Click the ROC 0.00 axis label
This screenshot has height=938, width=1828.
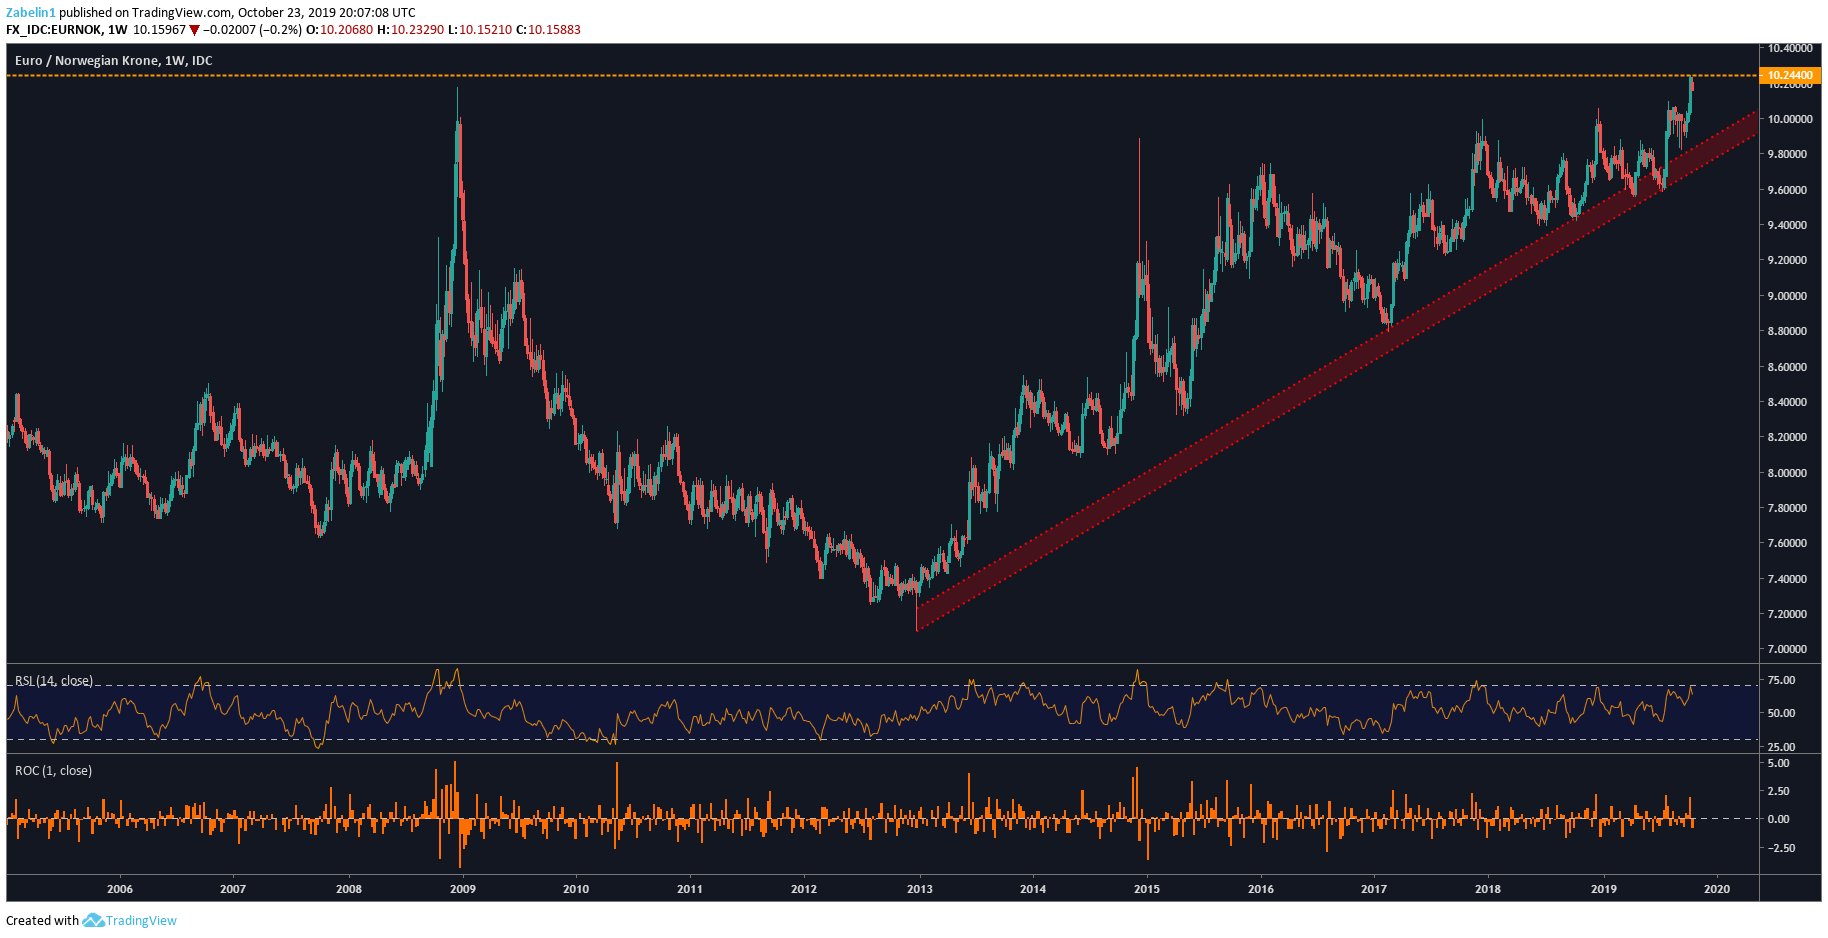[1779, 819]
